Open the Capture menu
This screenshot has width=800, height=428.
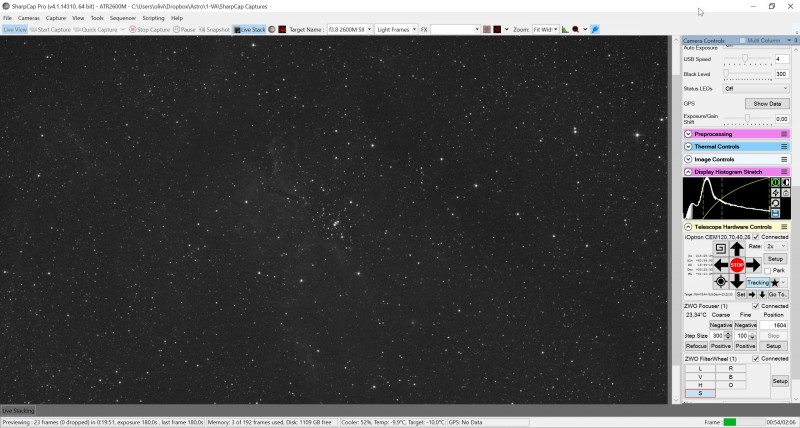pyautogui.click(x=56, y=18)
